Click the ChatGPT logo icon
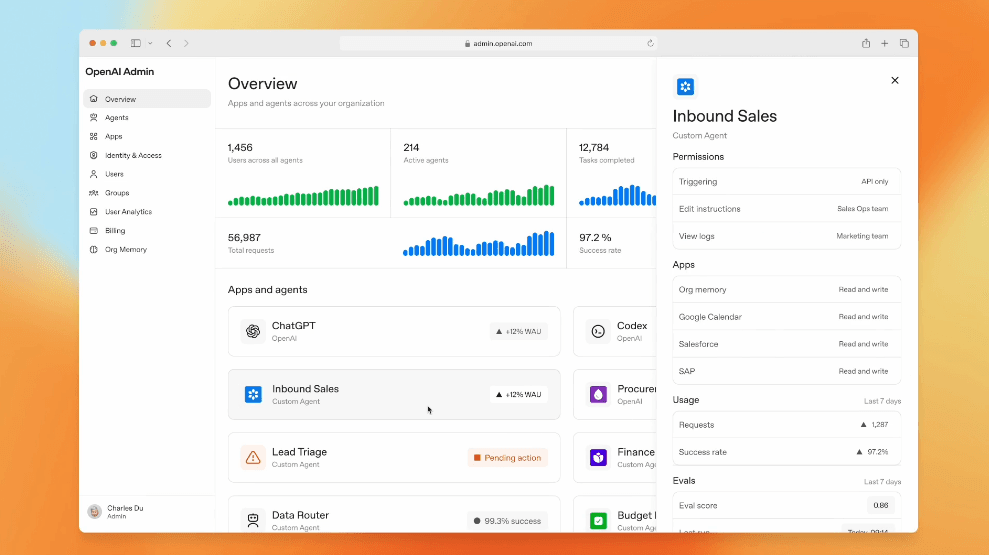This screenshot has width=989, height=555. 253,331
